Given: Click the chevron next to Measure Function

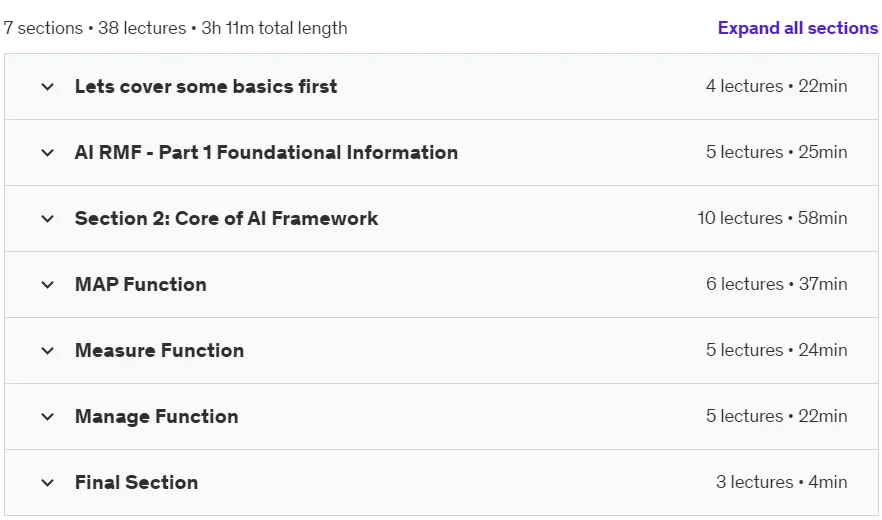Looking at the screenshot, I should click(48, 351).
